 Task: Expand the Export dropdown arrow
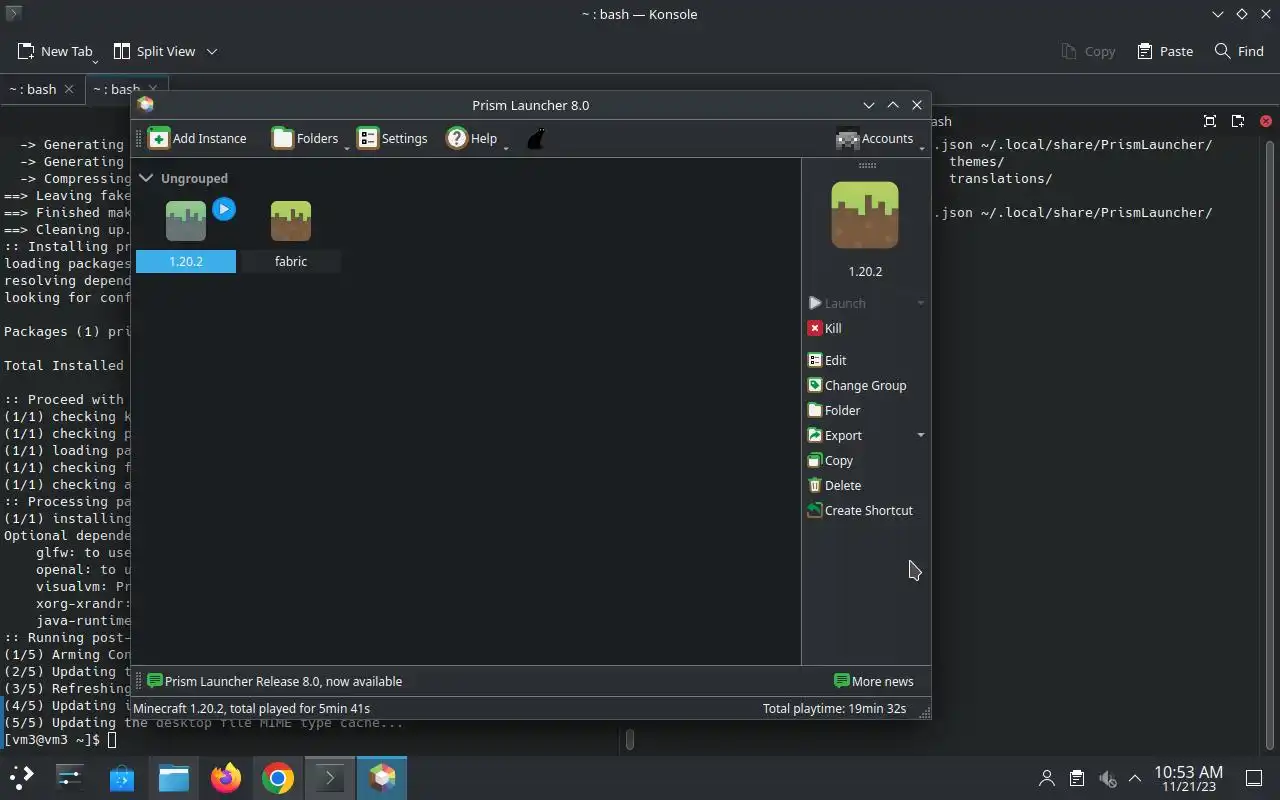tap(921, 435)
